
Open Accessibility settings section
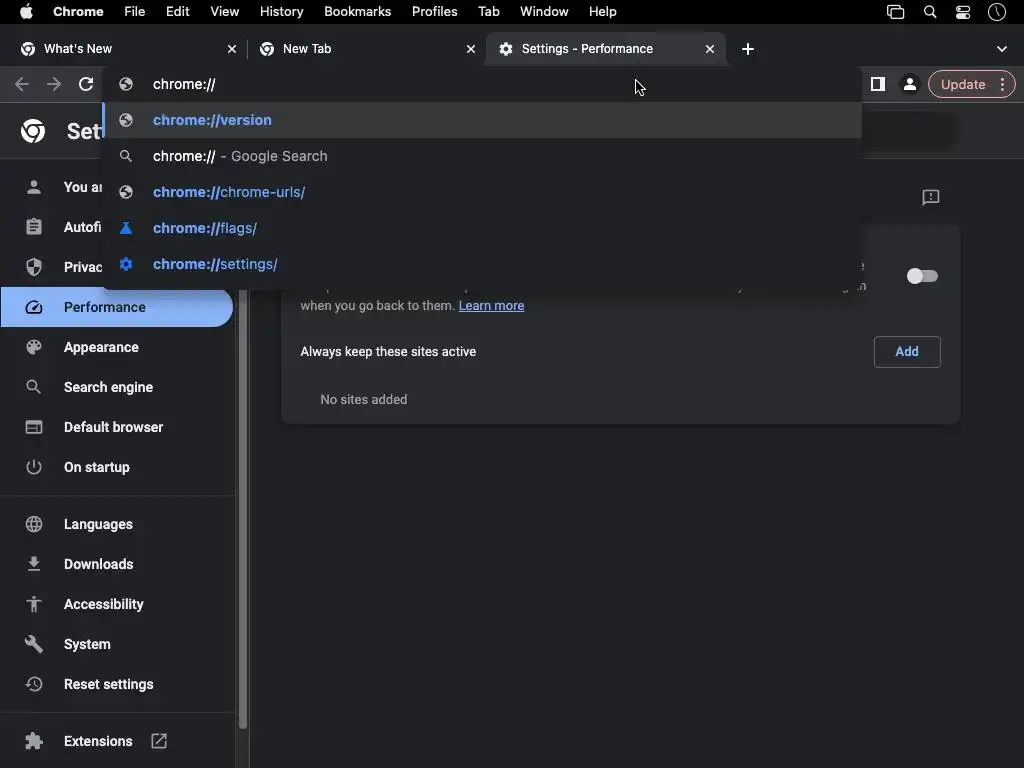(116, 604)
